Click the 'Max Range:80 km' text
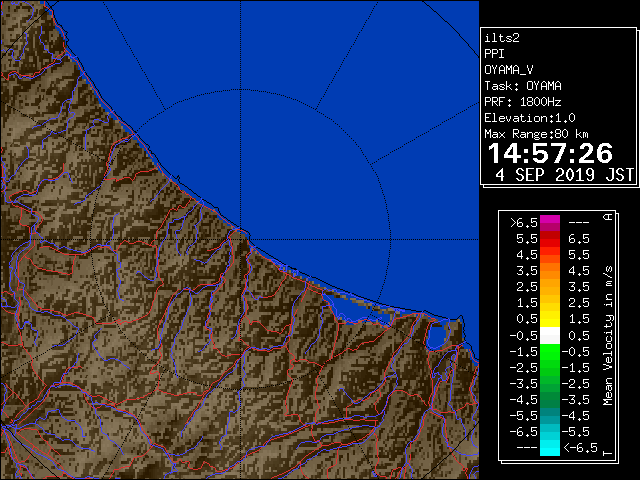640x480 pixels. click(536, 134)
